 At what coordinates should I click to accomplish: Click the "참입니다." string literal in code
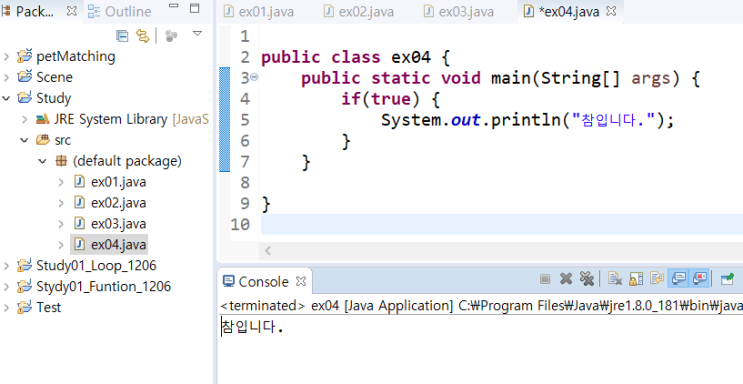(x=613, y=120)
